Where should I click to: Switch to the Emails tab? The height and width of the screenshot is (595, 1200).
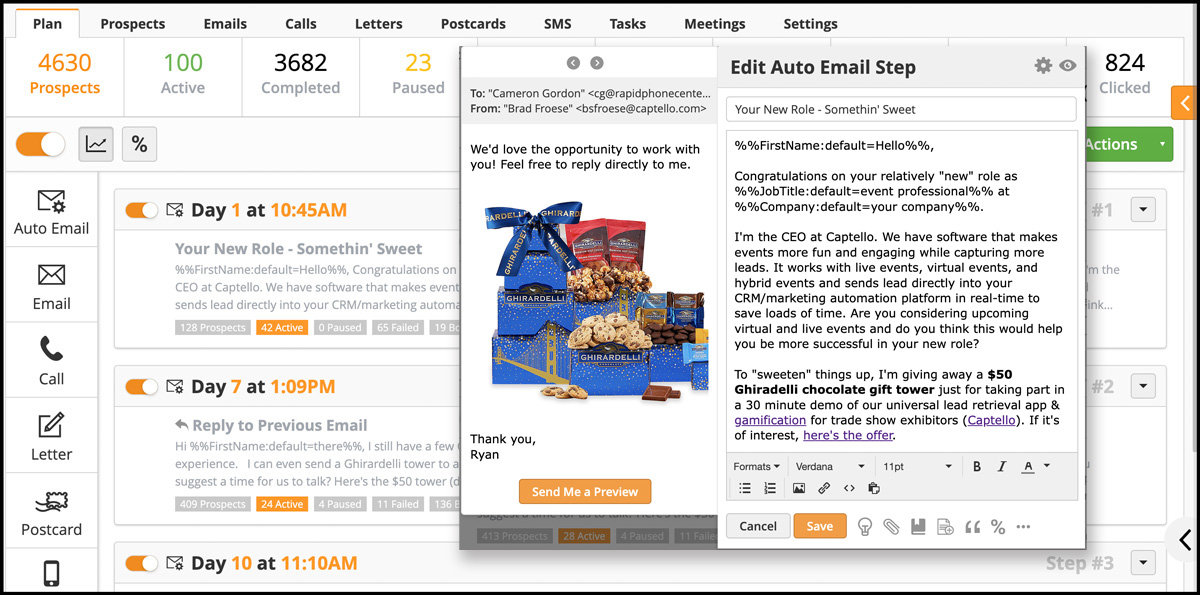click(x=226, y=23)
